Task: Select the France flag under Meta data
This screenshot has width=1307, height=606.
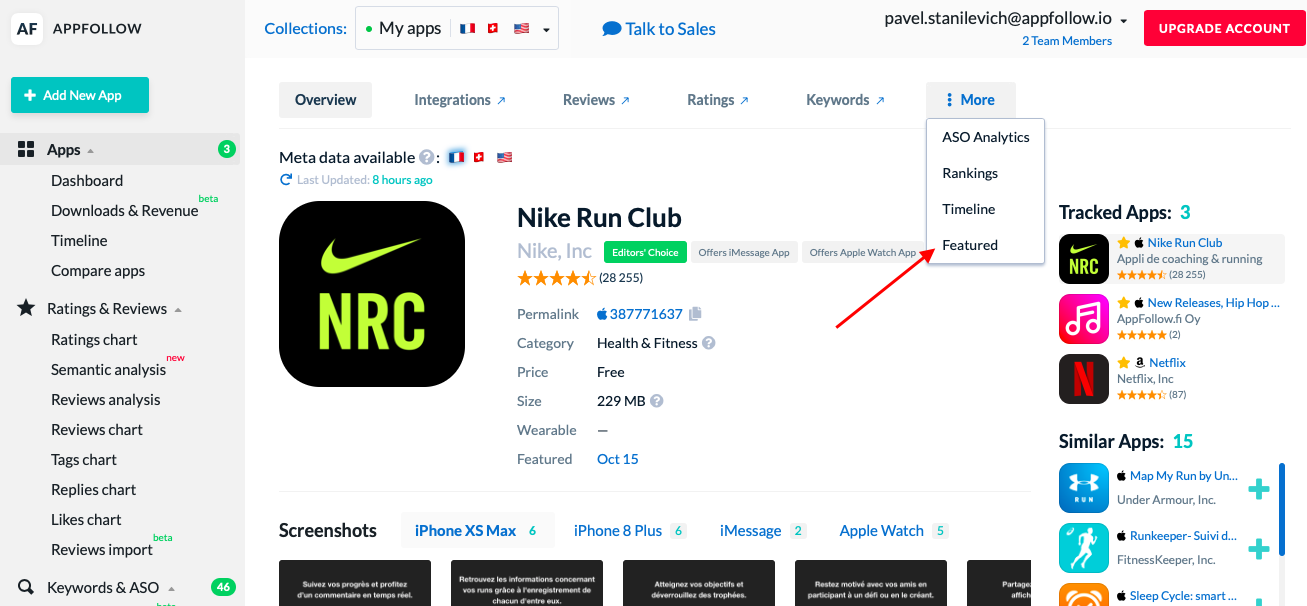Action: [457, 157]
